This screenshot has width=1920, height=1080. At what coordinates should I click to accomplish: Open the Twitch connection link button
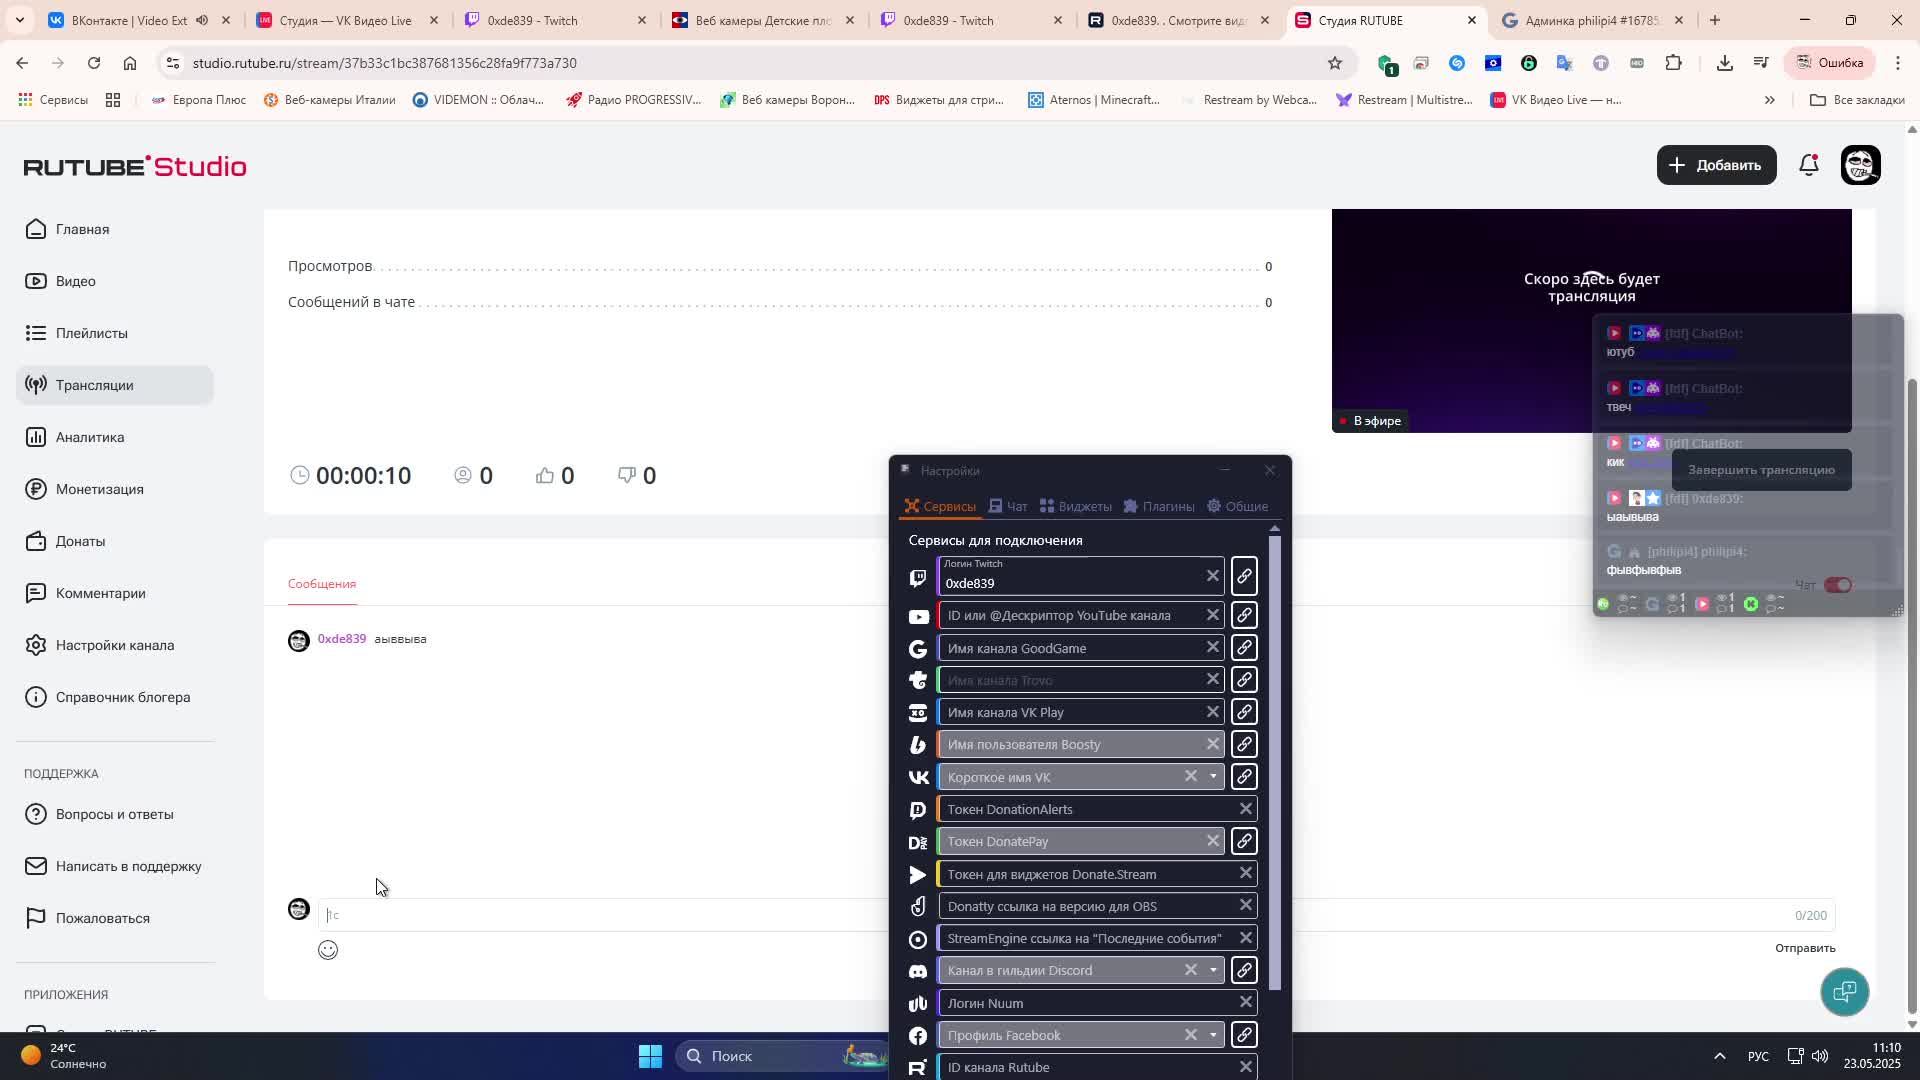point(1244,576)
